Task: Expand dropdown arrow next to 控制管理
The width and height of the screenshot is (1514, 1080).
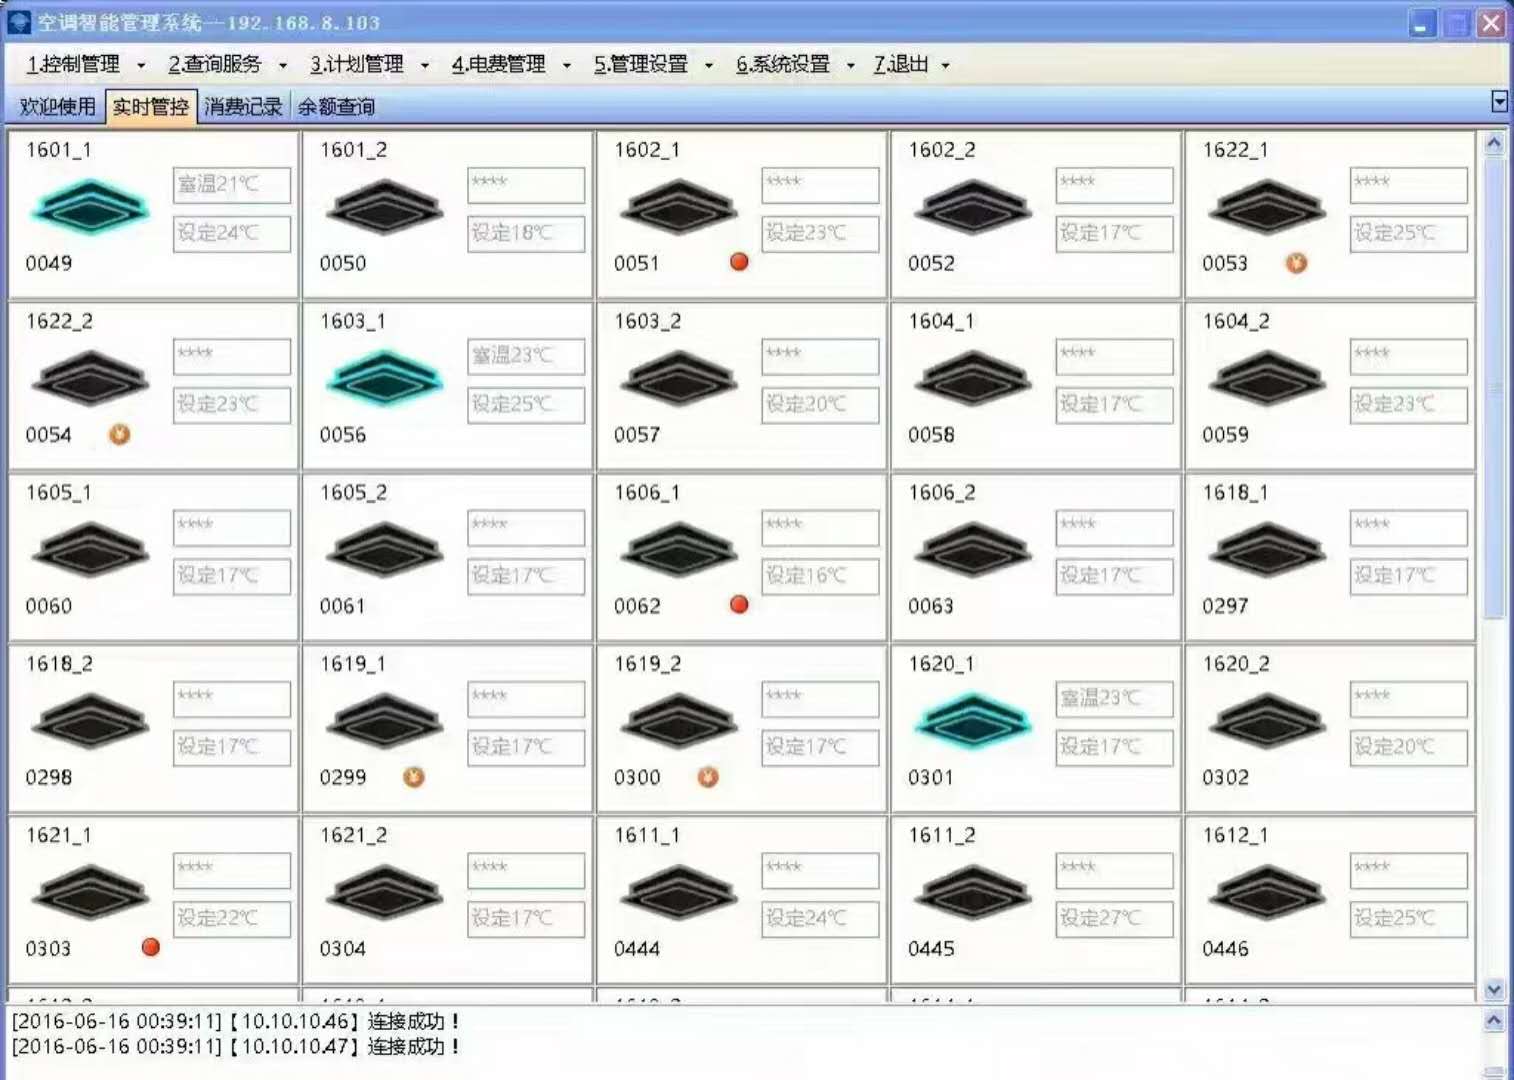Action: tap(141, 66)
